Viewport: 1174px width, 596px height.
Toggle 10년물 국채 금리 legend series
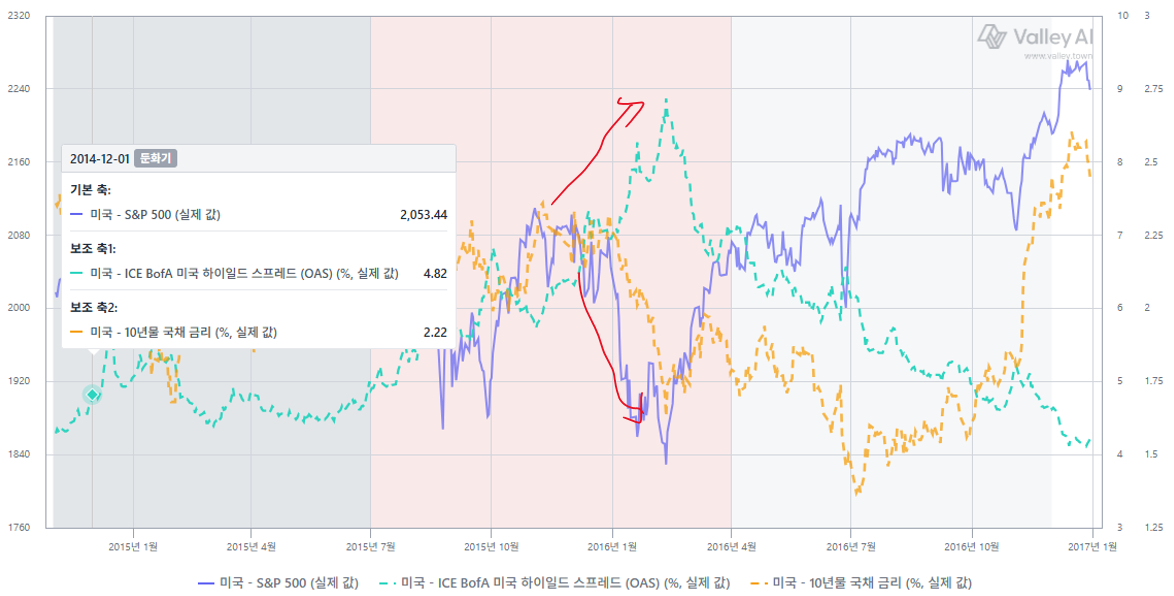pyautogui.click(x=862, y=583)
